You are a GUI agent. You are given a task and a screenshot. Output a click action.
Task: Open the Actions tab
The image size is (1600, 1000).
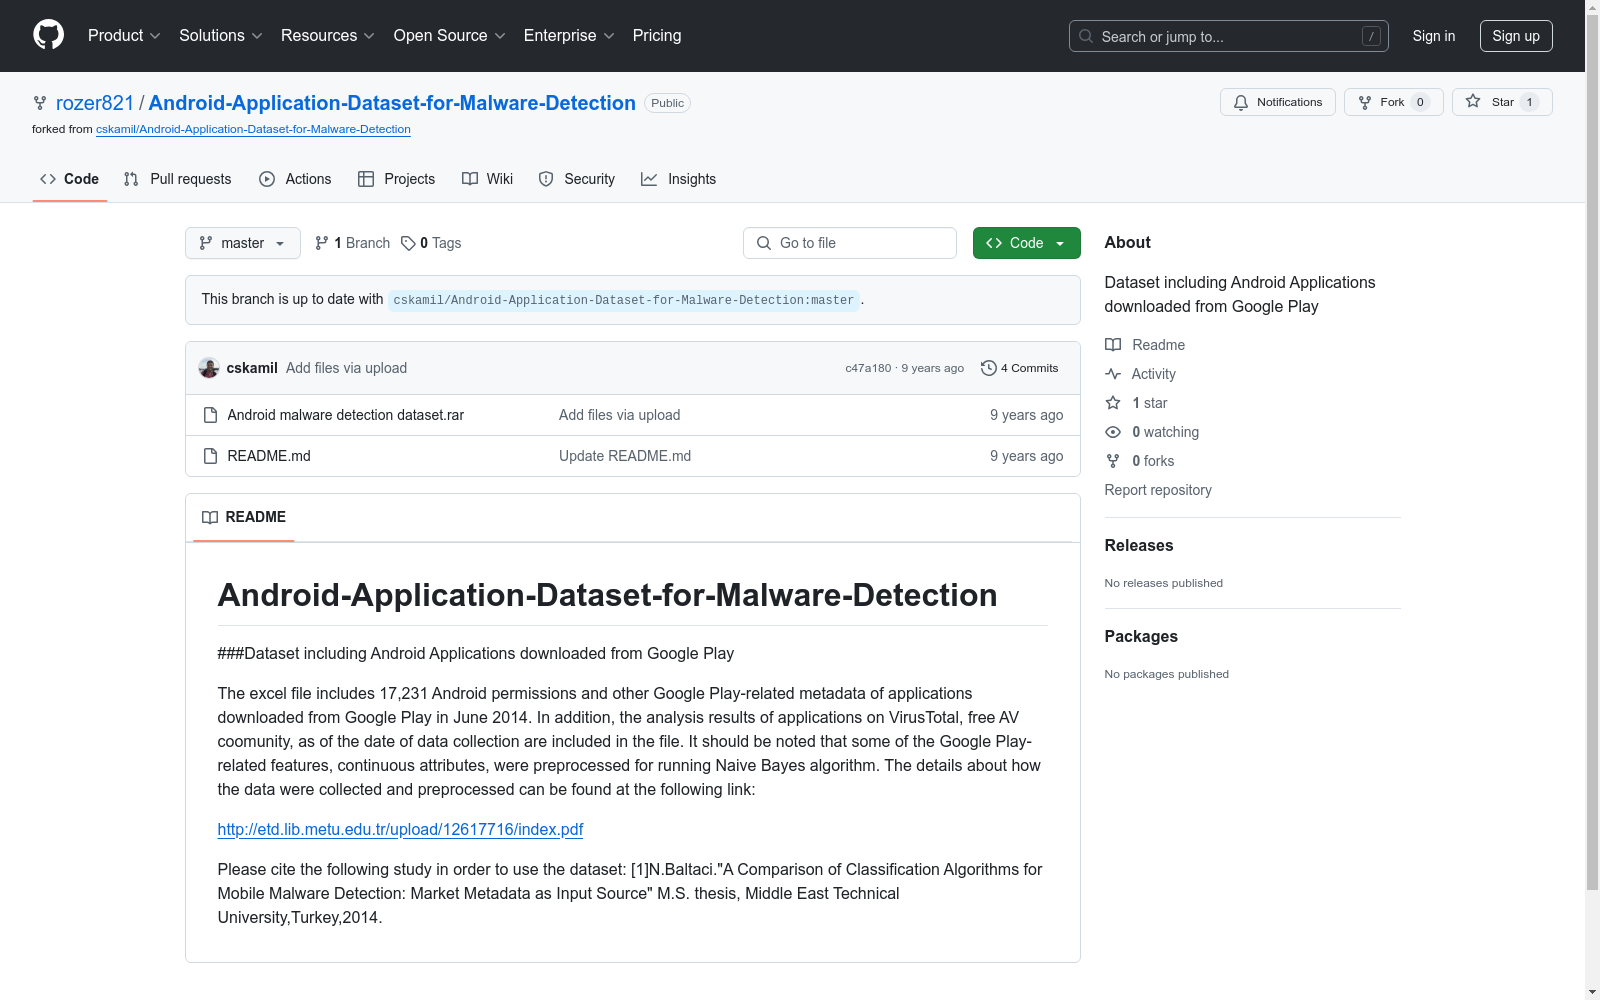tap(295, 179)
